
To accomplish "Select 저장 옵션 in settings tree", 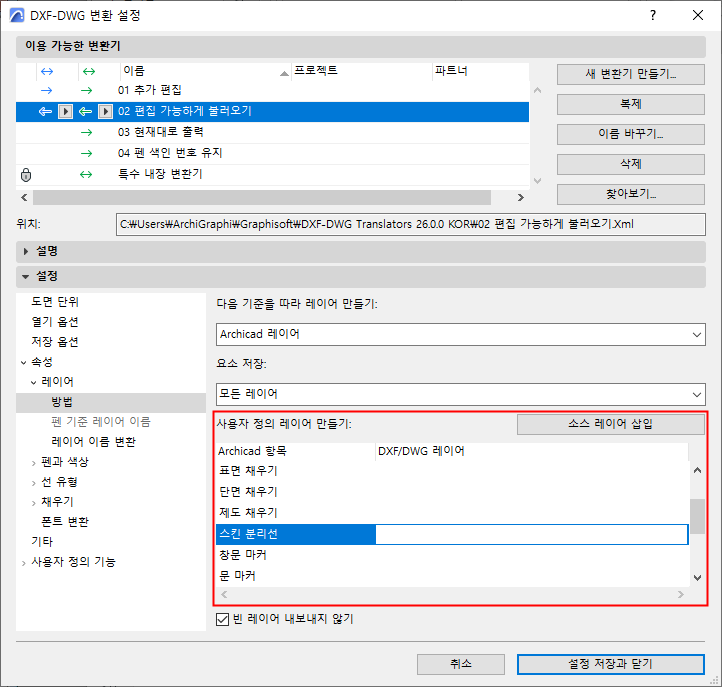I will click(x=55, y=342).
